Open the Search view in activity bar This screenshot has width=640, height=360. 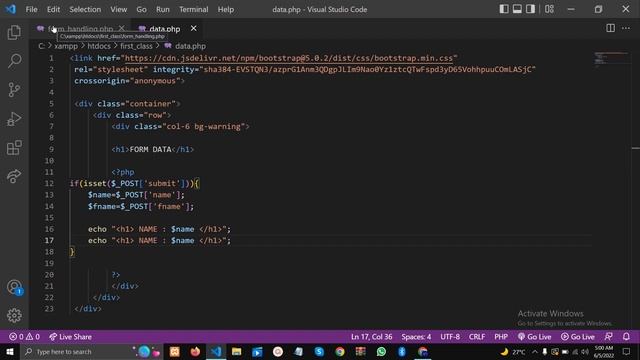click(x=14, y=61)
